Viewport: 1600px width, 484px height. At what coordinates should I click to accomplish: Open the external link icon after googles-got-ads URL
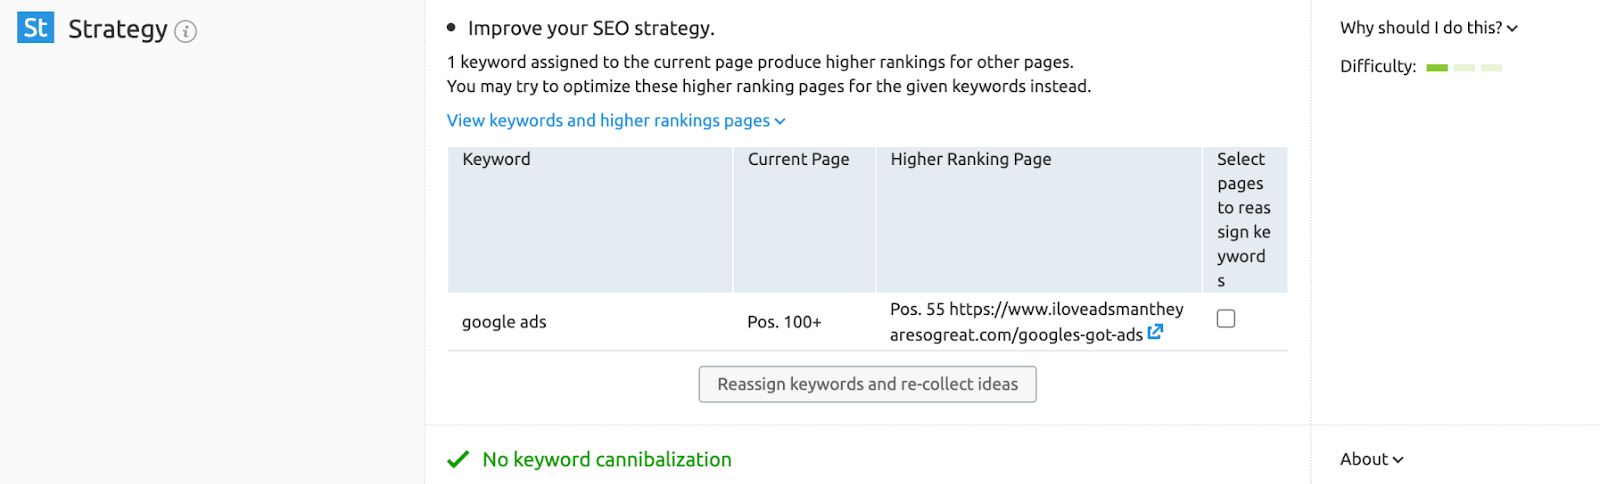(1155, 332)
